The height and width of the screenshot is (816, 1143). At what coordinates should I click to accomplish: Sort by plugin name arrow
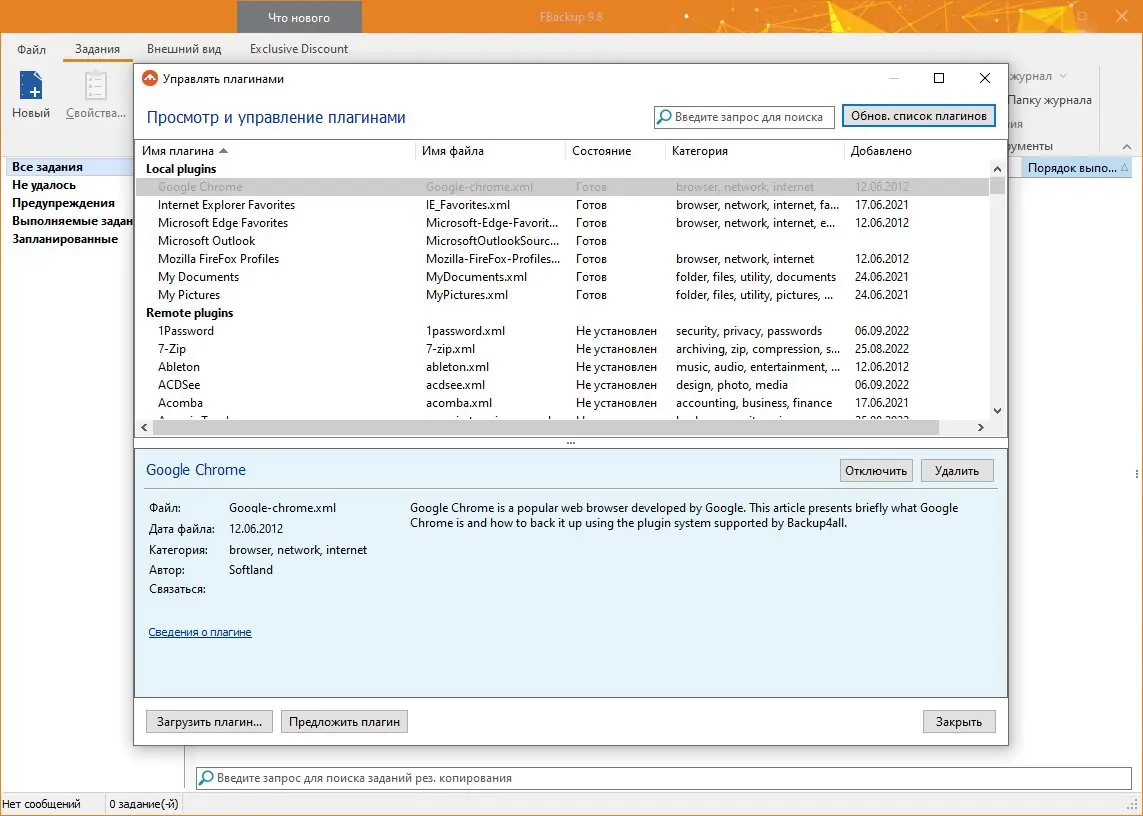click(x=224, y=151)
